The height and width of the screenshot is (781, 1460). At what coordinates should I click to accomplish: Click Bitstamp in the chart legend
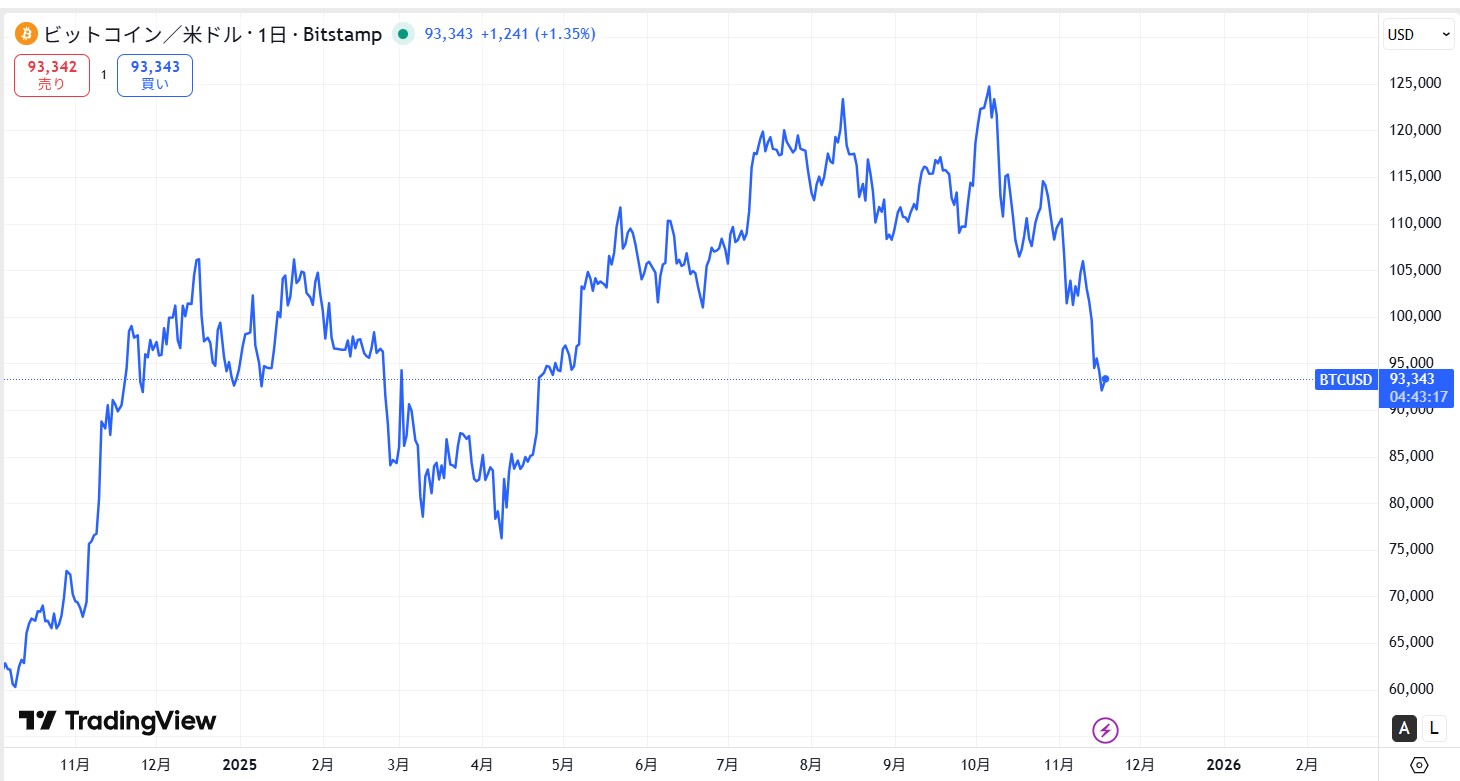[x=343, y=33]
